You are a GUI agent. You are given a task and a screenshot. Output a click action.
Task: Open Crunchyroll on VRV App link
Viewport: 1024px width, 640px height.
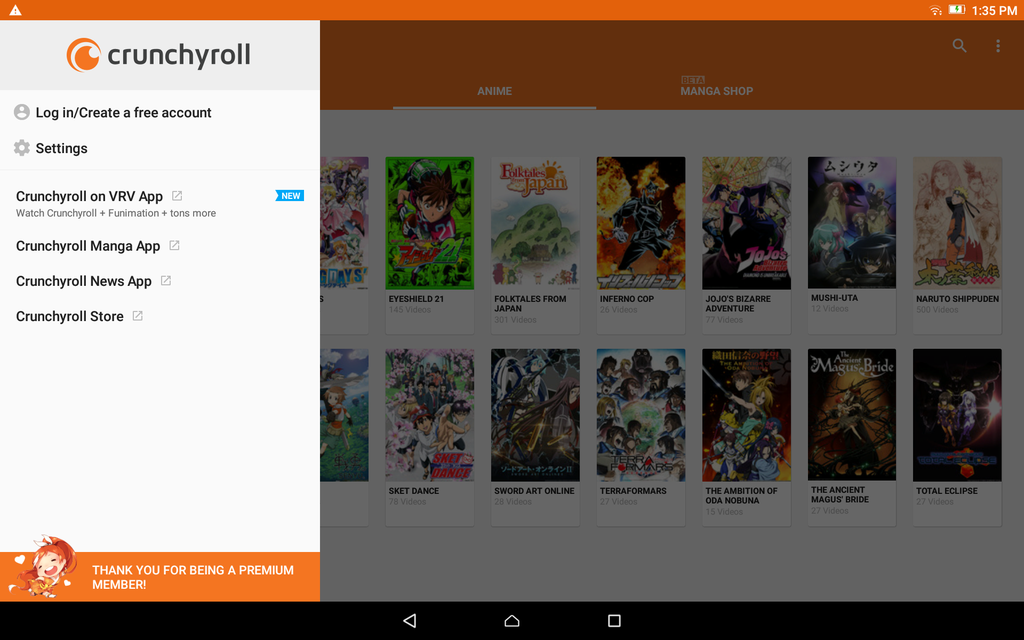(160, 203)
